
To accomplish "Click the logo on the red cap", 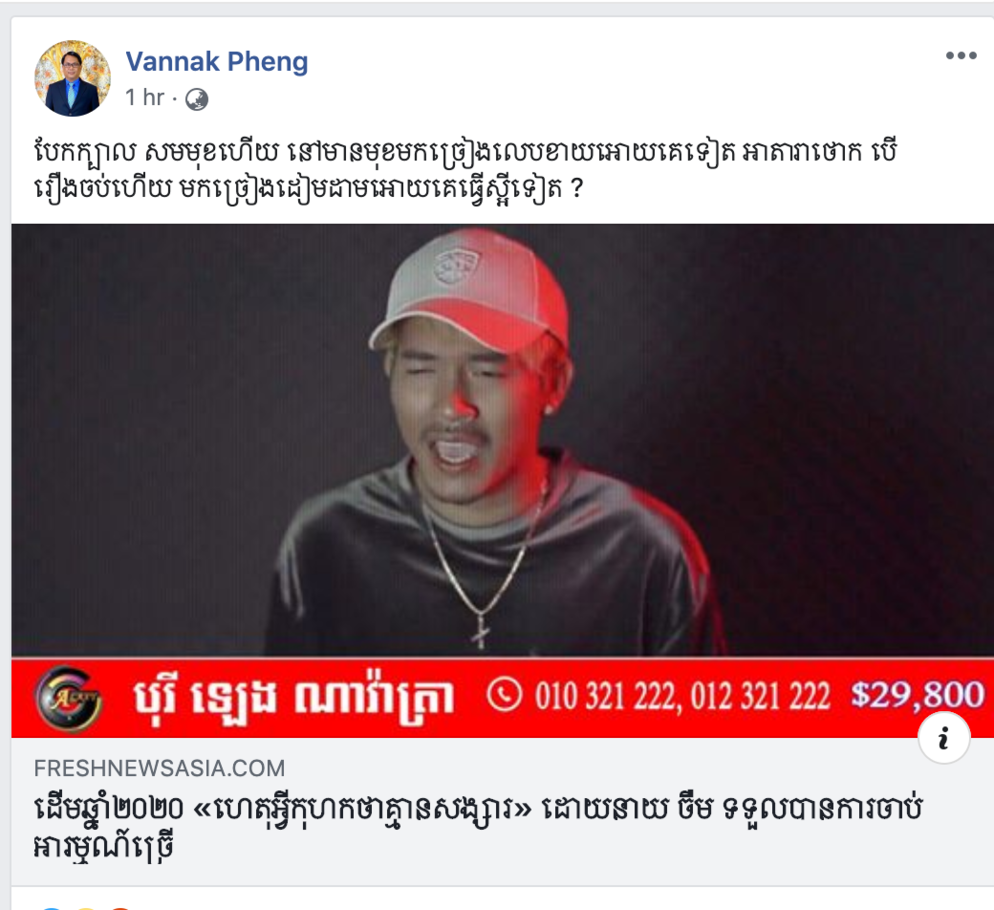I will [457, 266].
